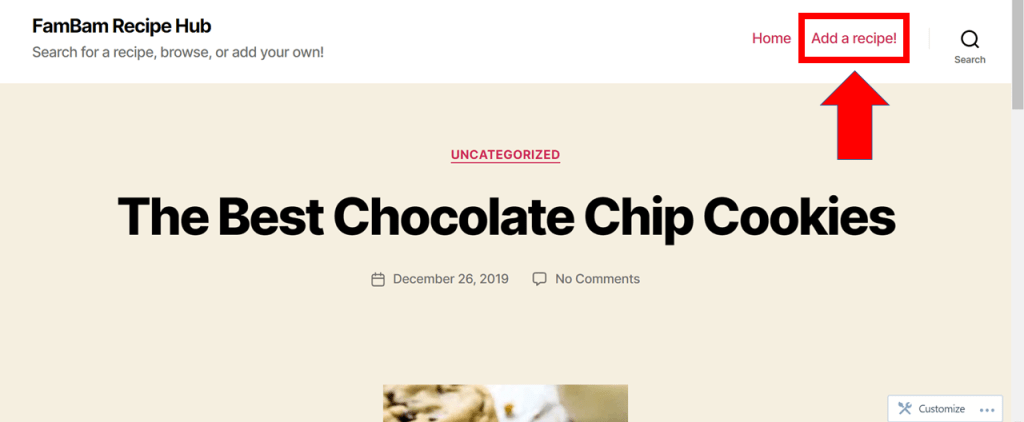Select the "Add a recipe!" menu item
This screenshot has width=1024, height=422.
click(x=854, y=38)
